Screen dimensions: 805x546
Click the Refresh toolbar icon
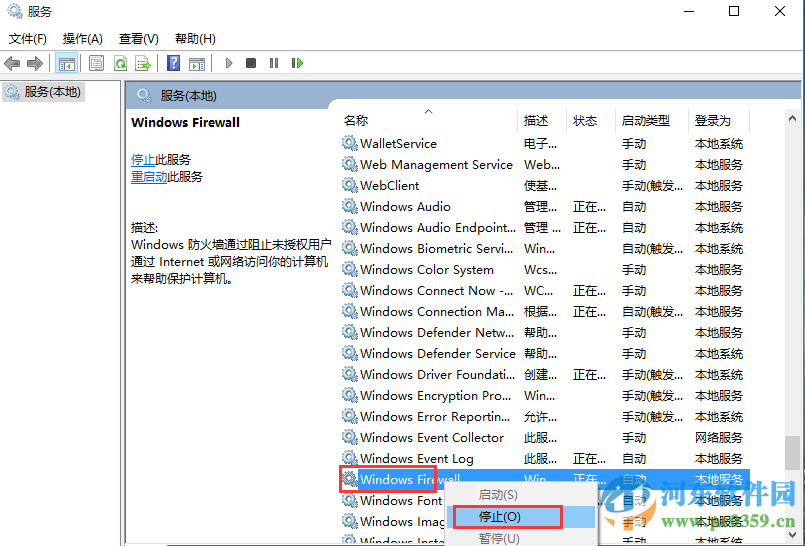[x=120, y=64]
